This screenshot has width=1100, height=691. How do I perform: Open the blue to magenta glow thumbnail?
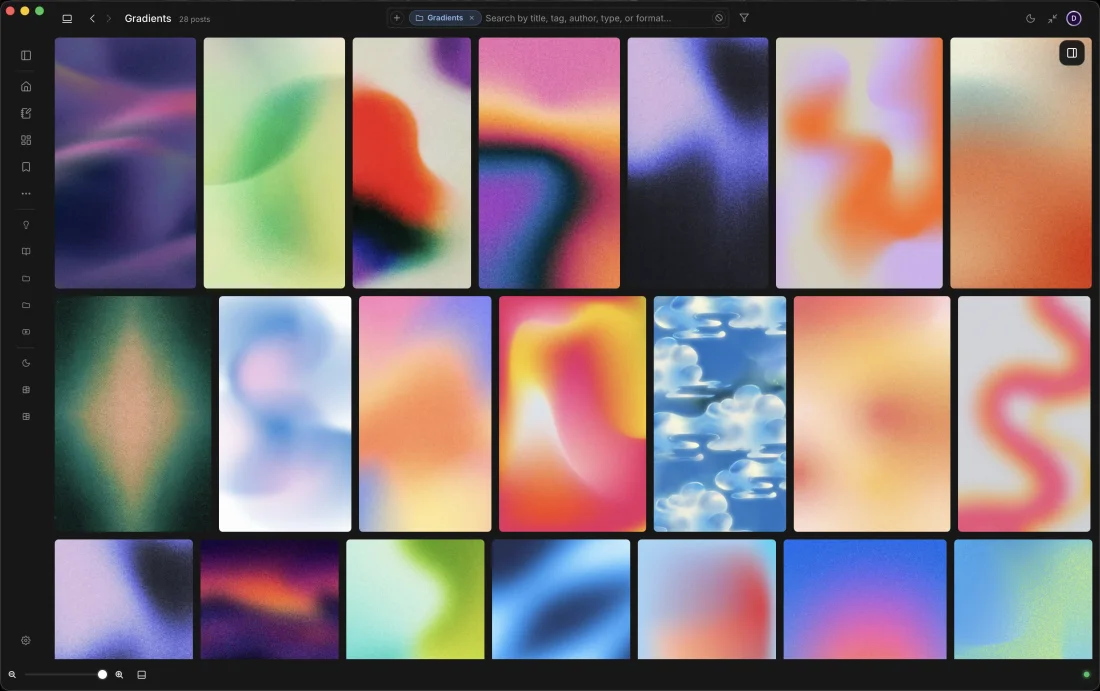pos(865,599)
